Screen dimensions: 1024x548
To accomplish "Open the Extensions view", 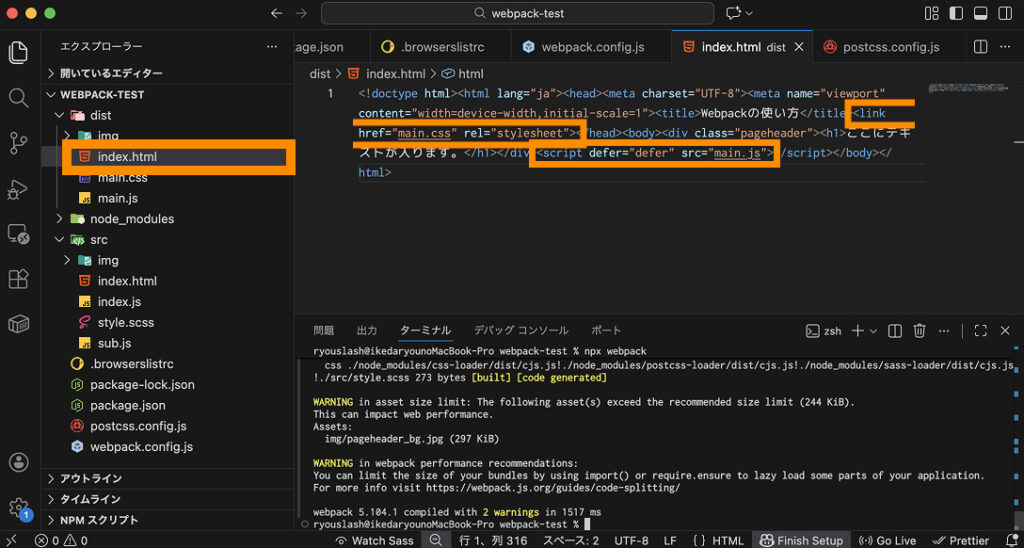I will click(x=18, y=278).
